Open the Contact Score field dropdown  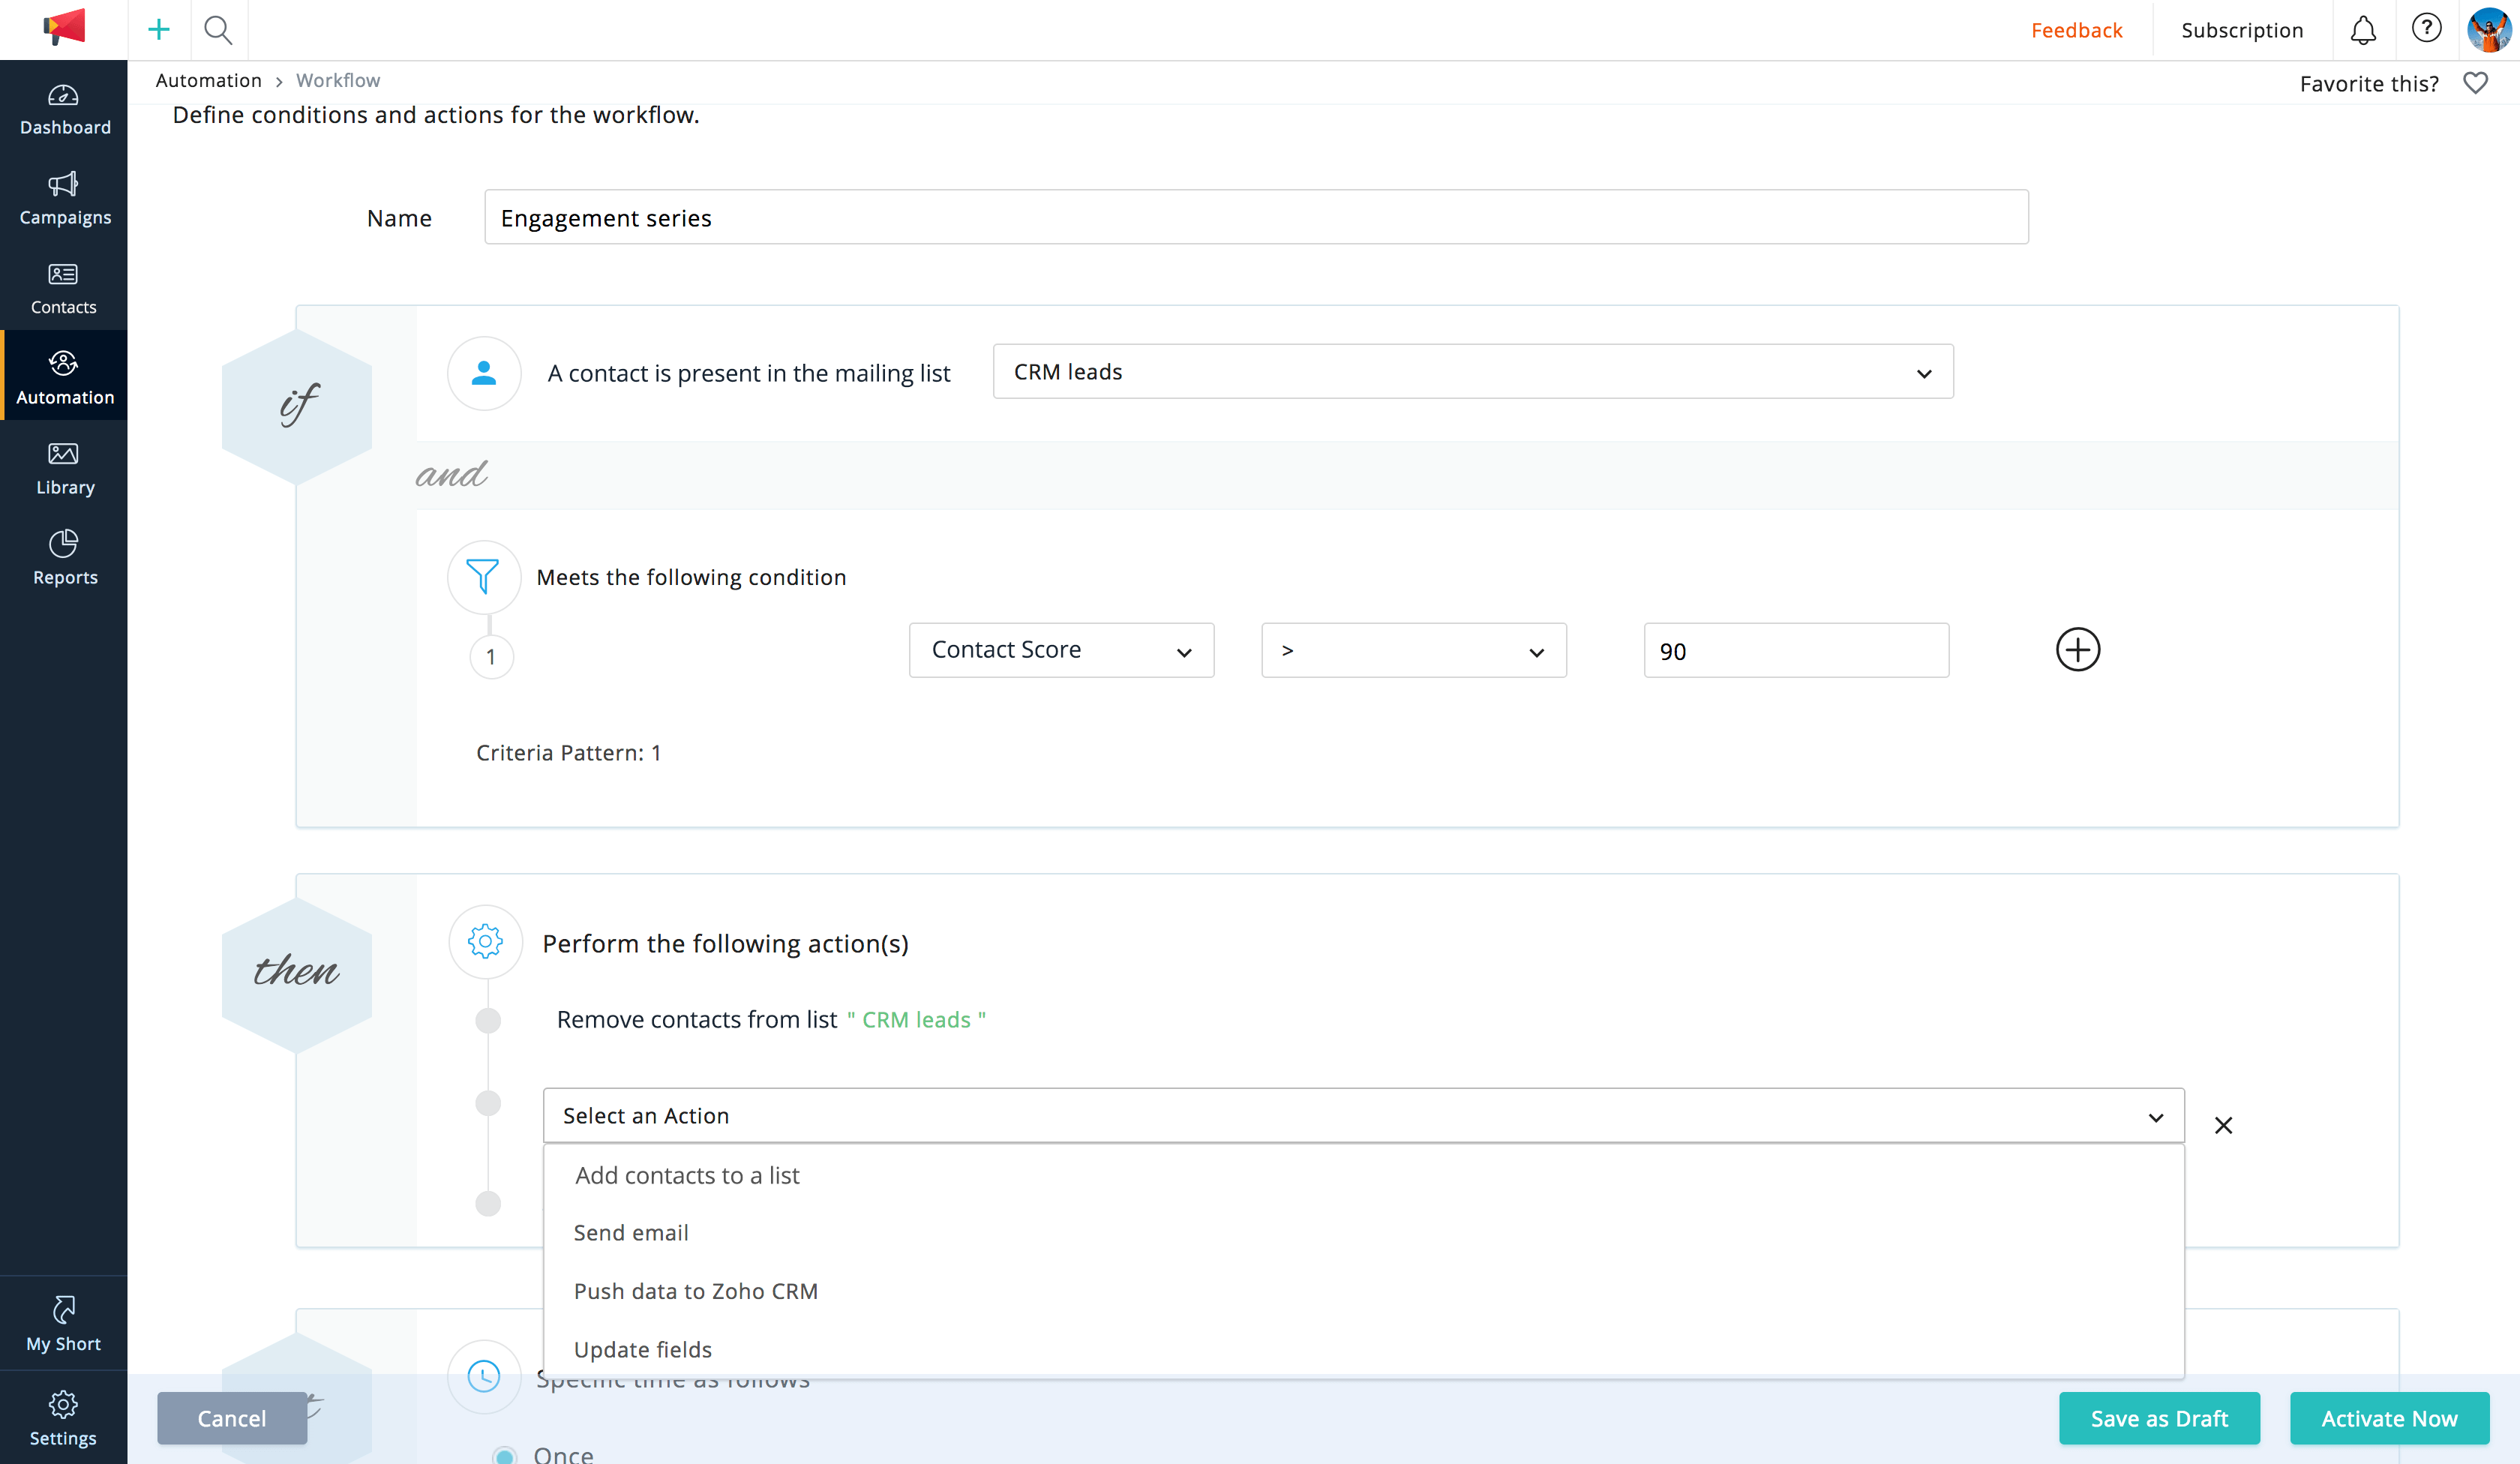(x=1062, y=650)
